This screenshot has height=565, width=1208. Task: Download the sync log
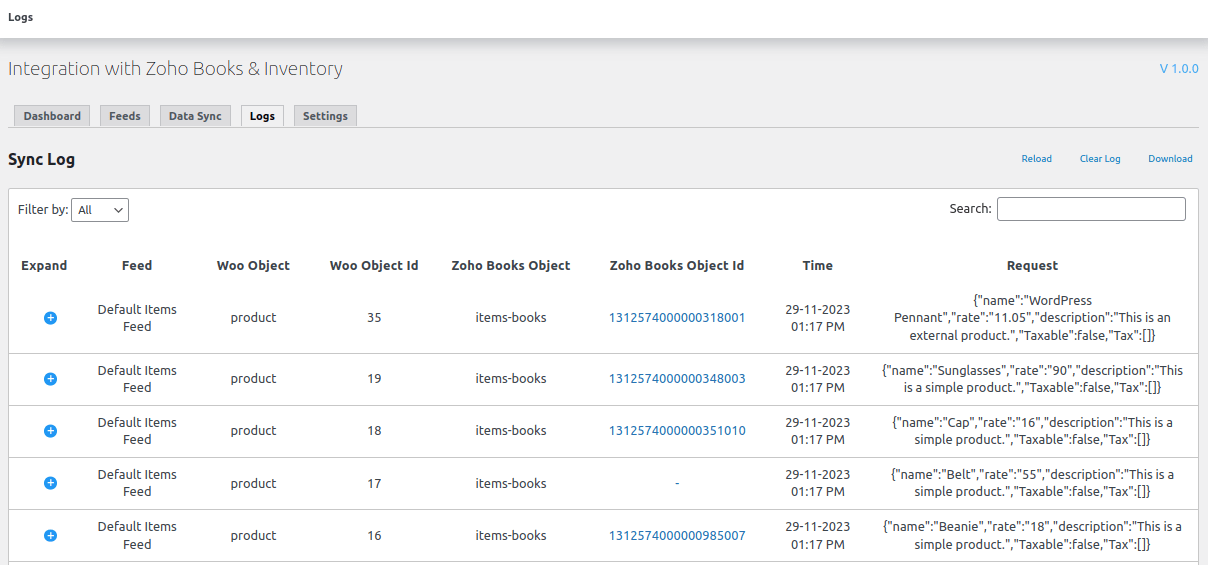pyautogui.click(x=1170, y=159)
